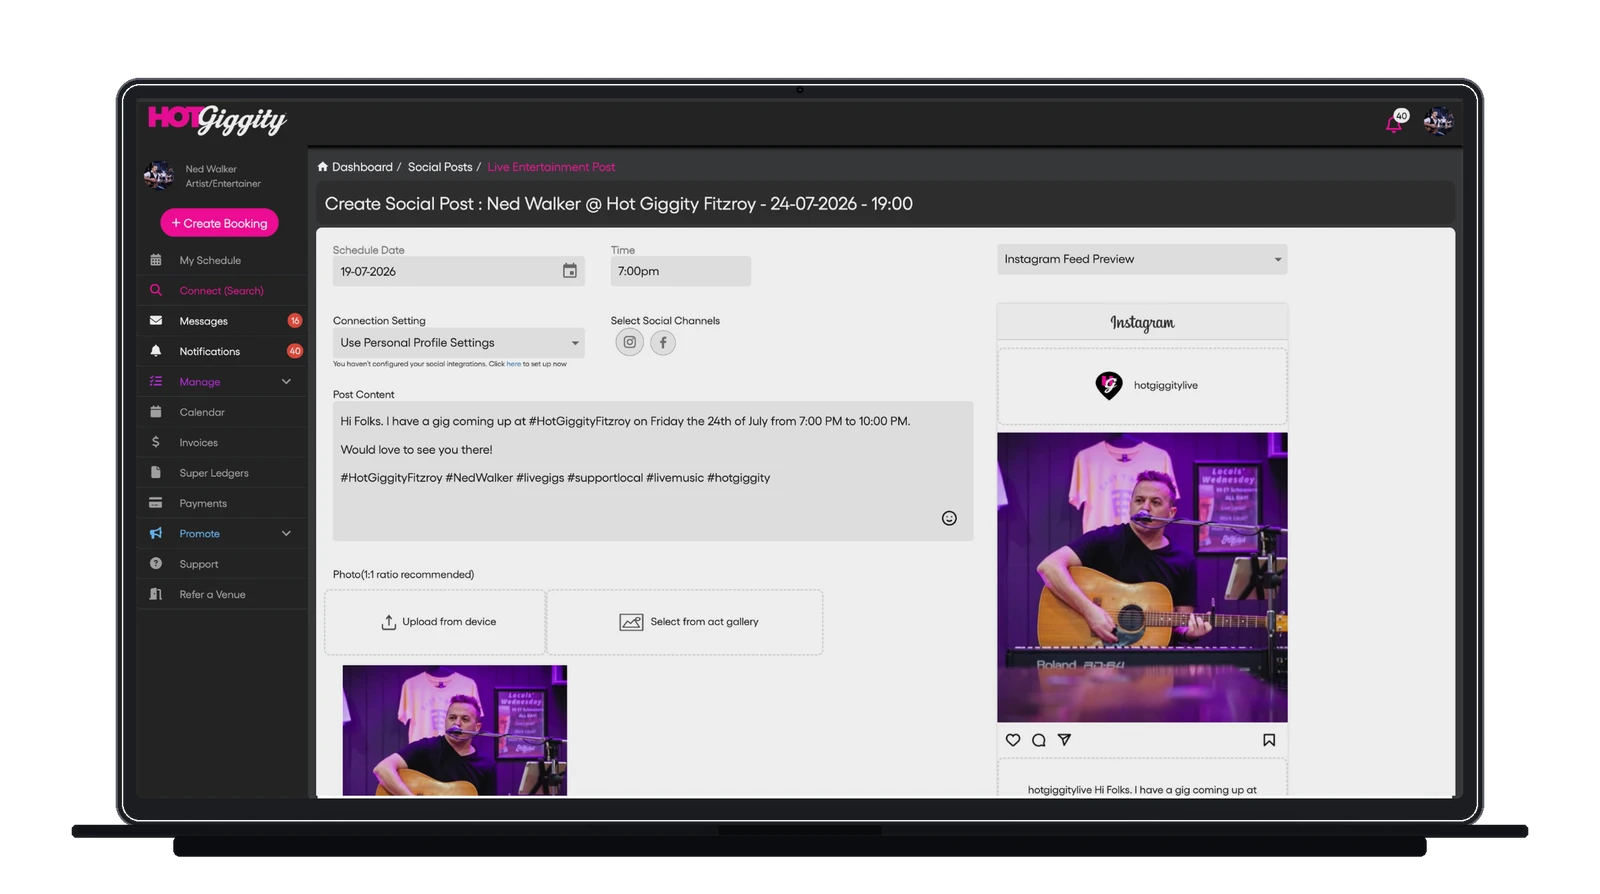Viewport: 1600px width, 894px height.
Task: Expand the Promote section chevron
Action: 286,533
